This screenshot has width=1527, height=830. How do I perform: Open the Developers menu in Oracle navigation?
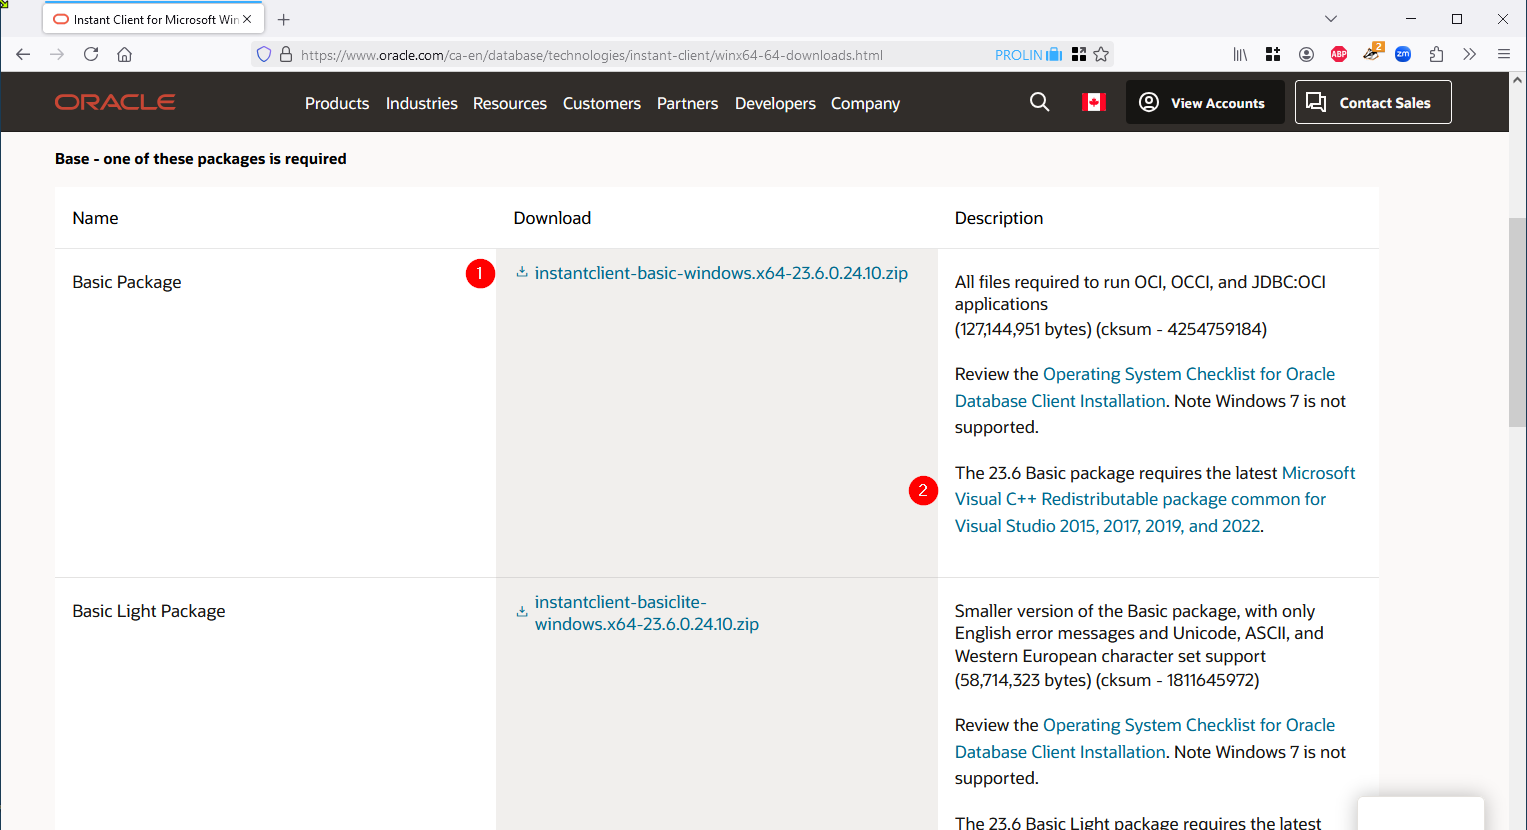[x=775, y=103]
